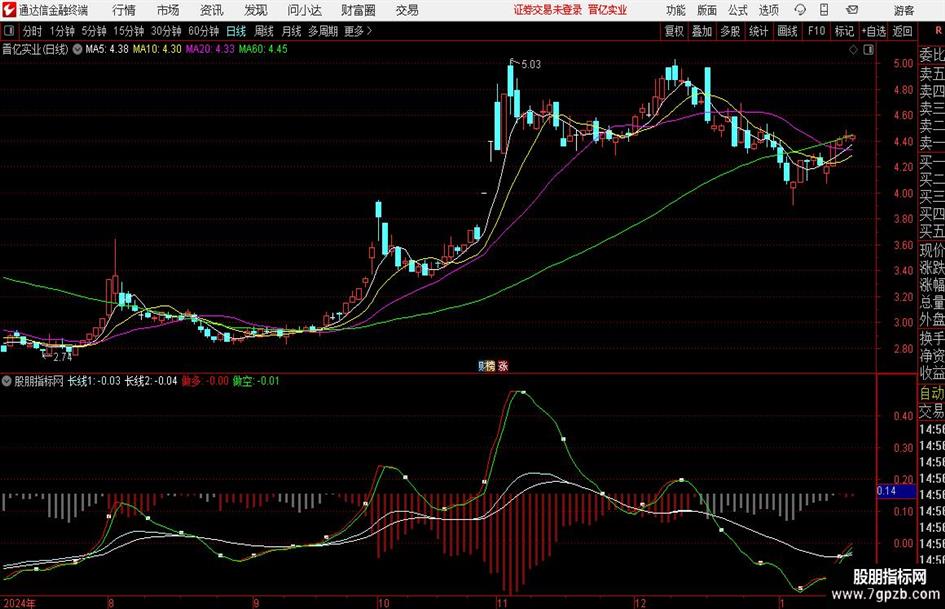Click the 多股 multi-stock button

pos(730,31)
